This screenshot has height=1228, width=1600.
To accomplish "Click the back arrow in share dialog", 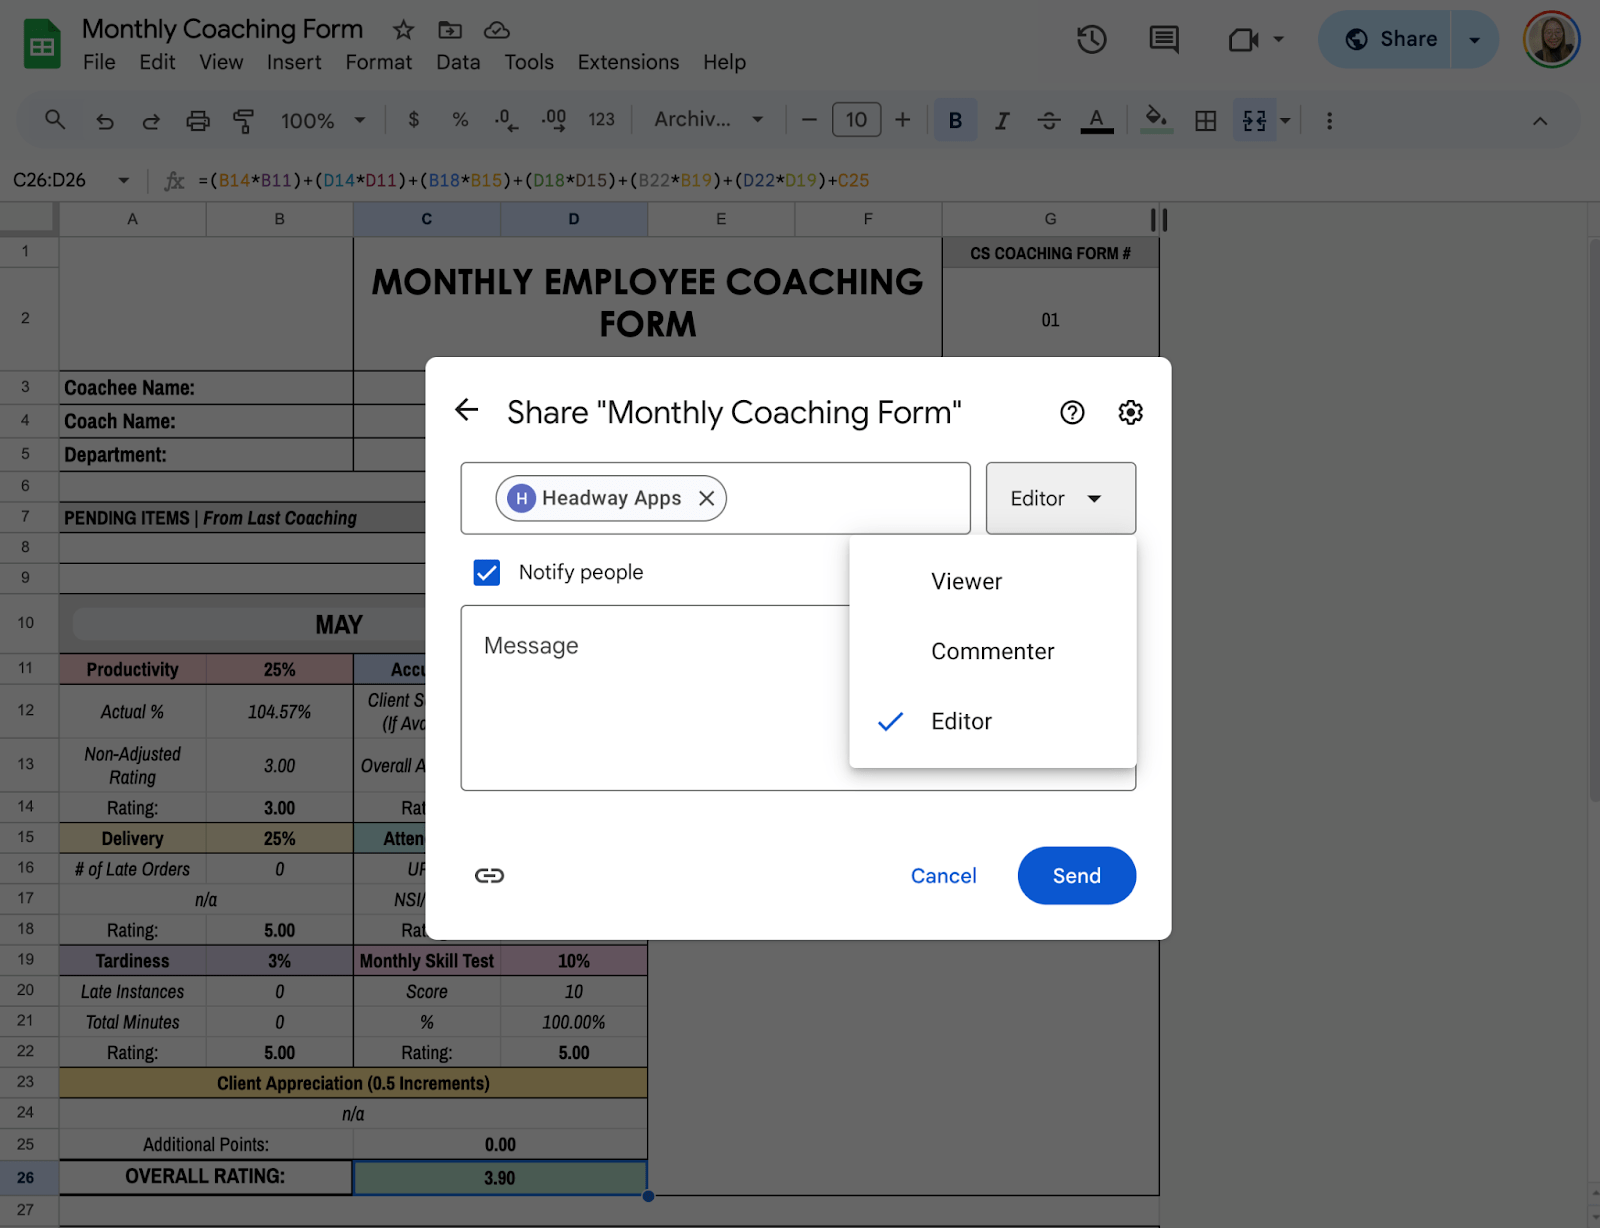I will [467, 410].
